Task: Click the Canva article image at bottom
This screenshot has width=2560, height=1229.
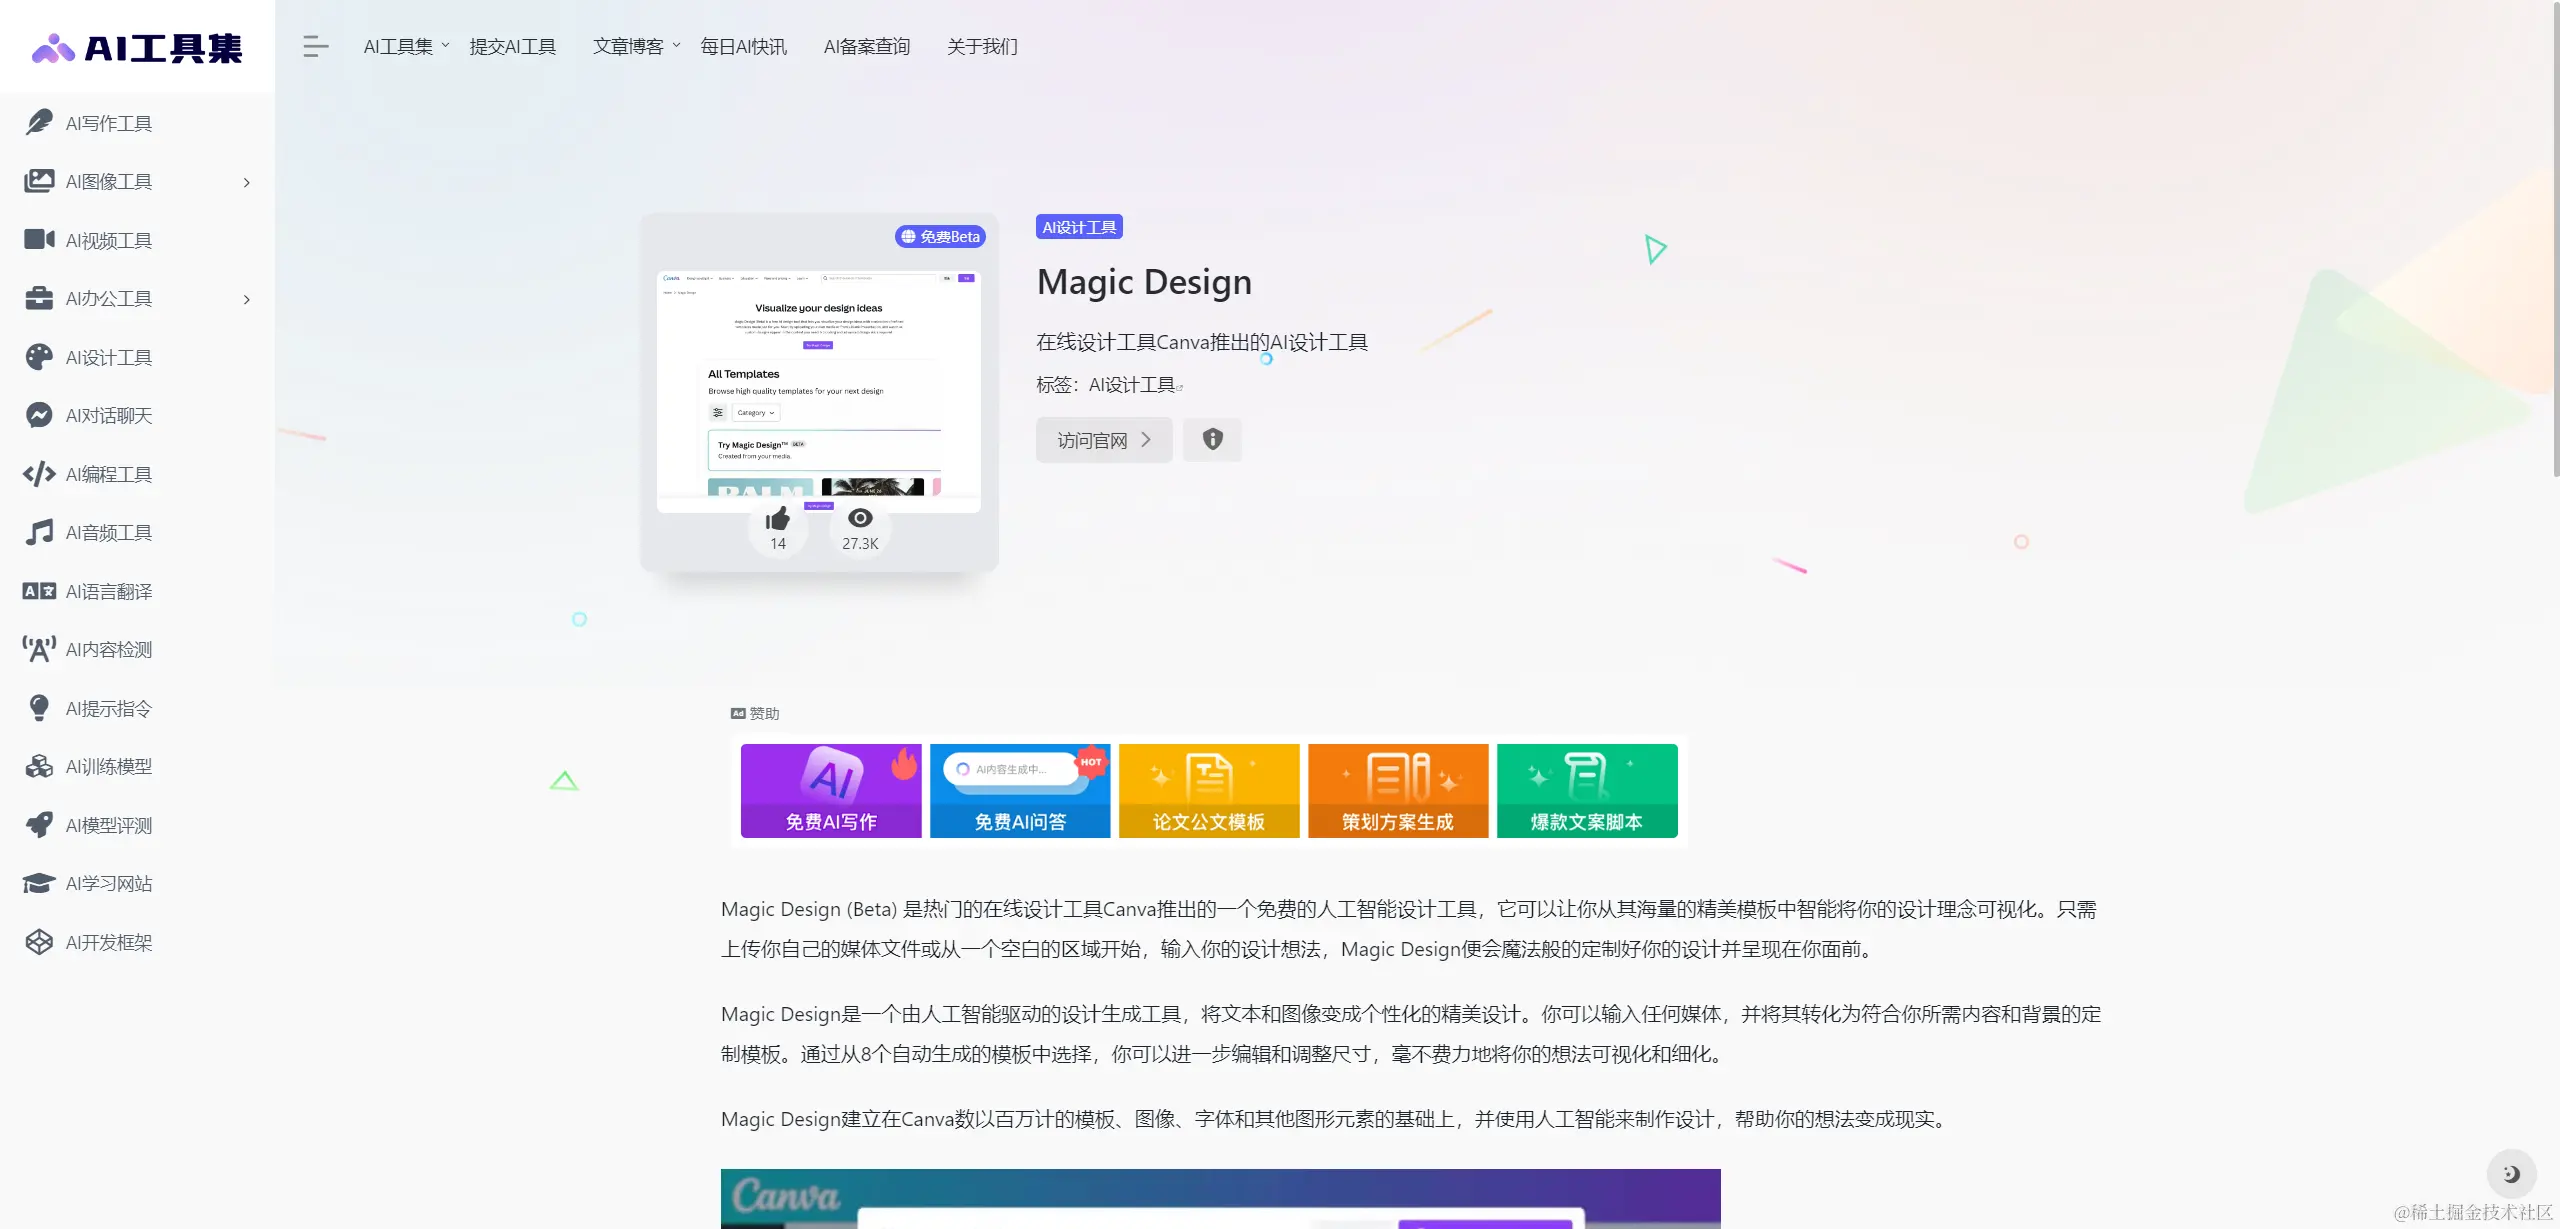Action: pos(1220,1198)
